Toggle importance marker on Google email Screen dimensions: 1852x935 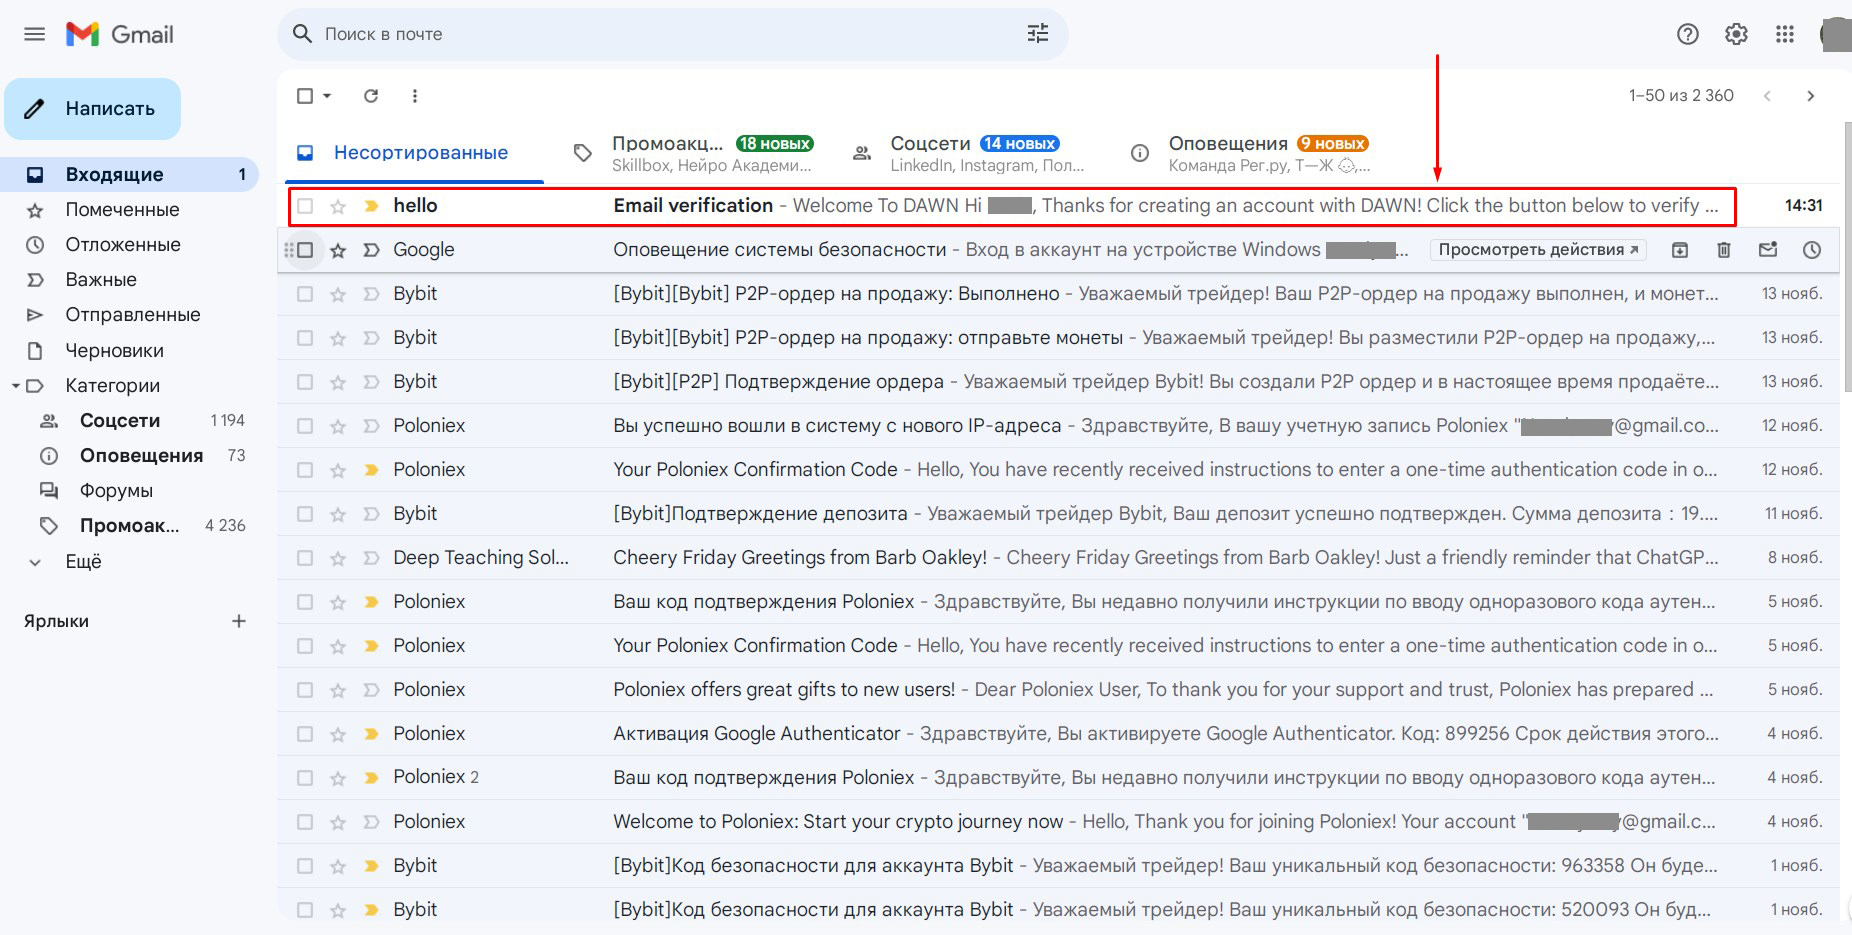[x=371, y=250]
